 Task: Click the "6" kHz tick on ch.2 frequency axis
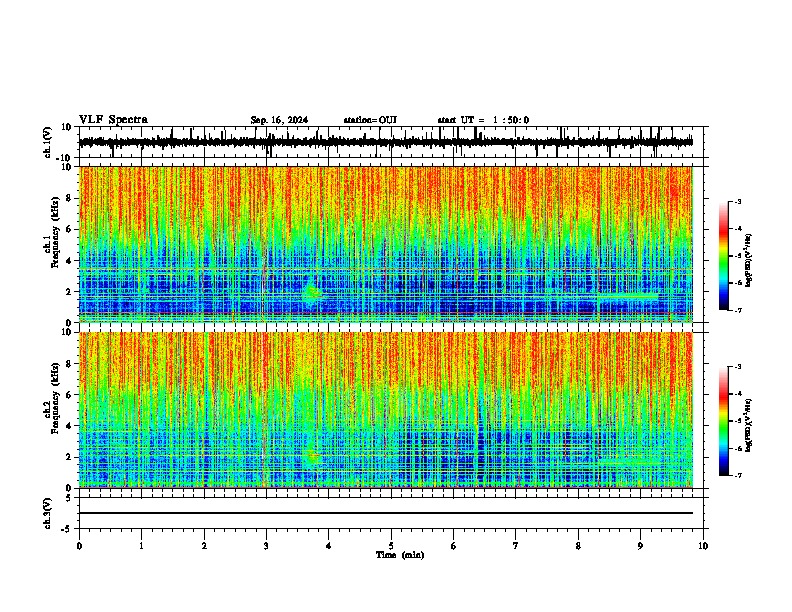[69, 394]
